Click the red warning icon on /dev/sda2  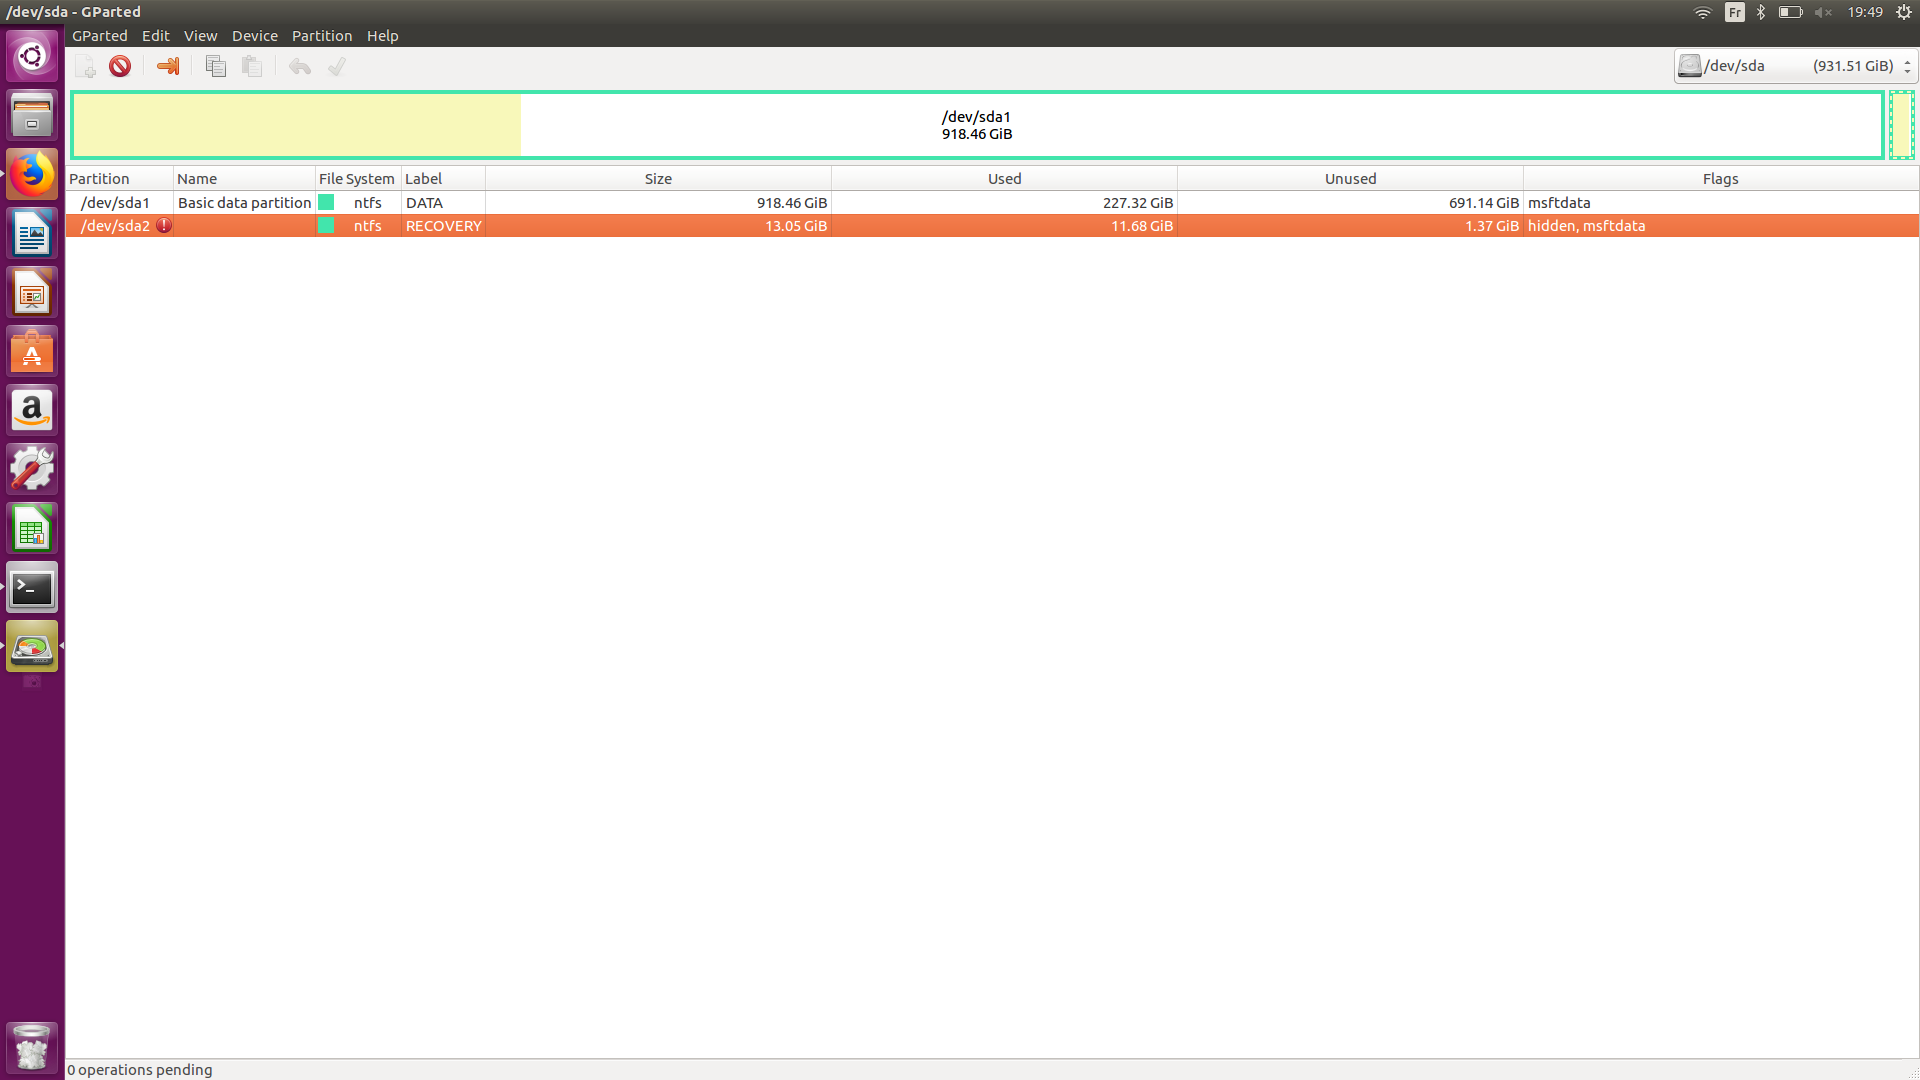pyautogui.click(x=164, y=226)
